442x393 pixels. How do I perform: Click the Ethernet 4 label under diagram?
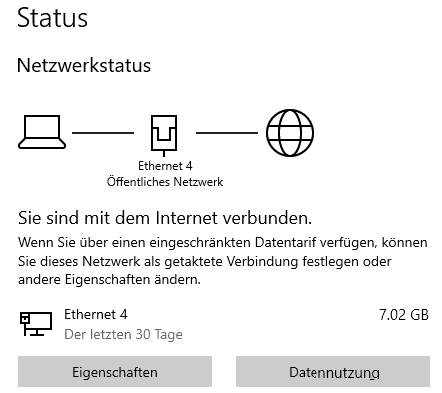[165, 166]
